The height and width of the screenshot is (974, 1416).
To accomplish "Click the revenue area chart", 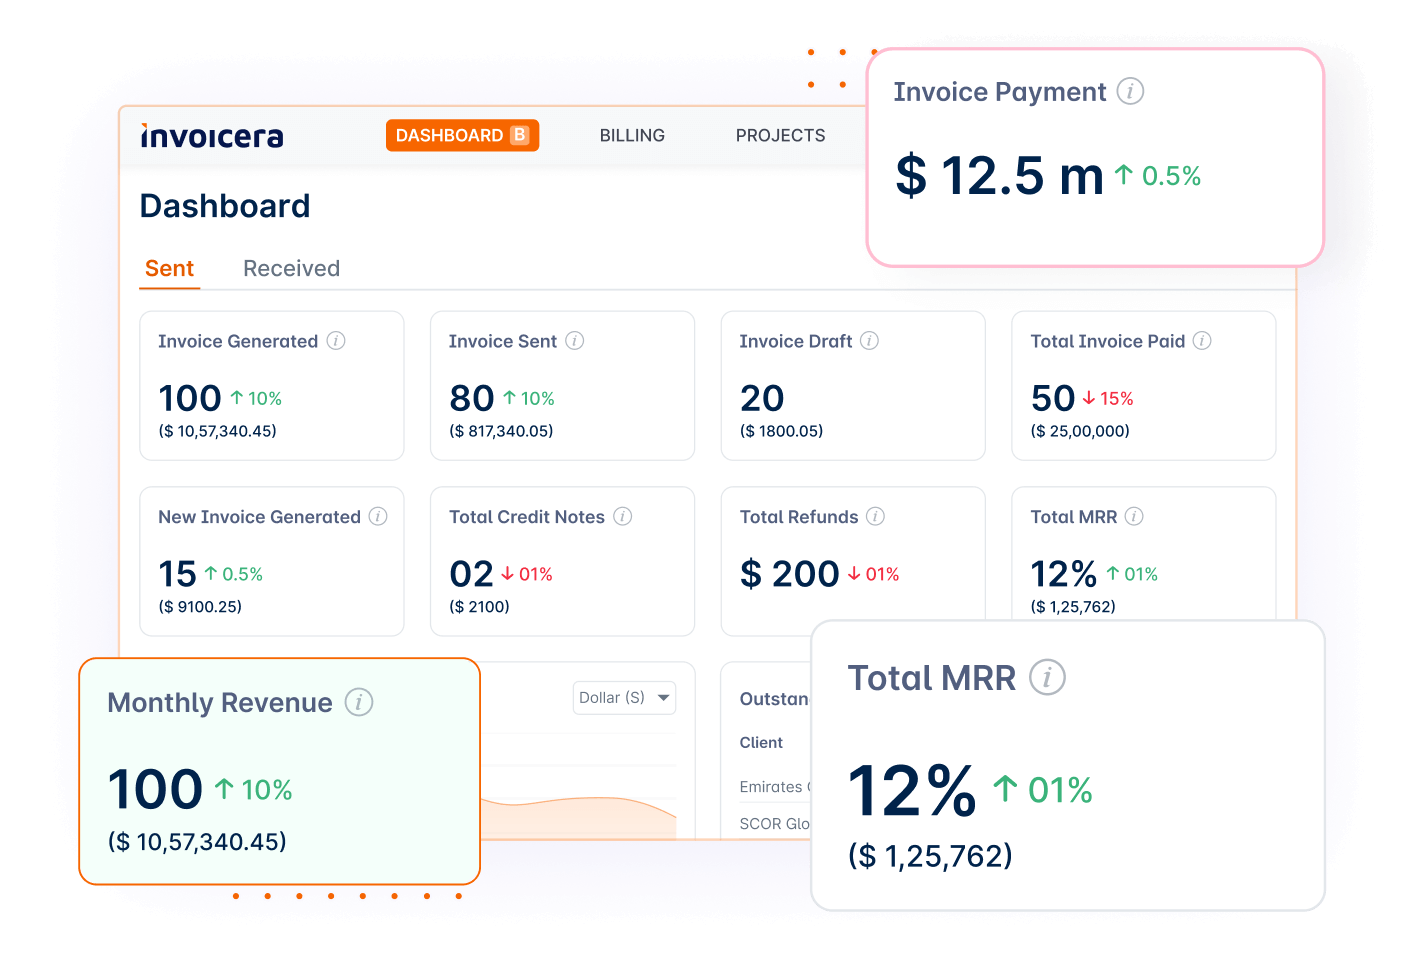I will pyautogui.click(x=578, y=817).
